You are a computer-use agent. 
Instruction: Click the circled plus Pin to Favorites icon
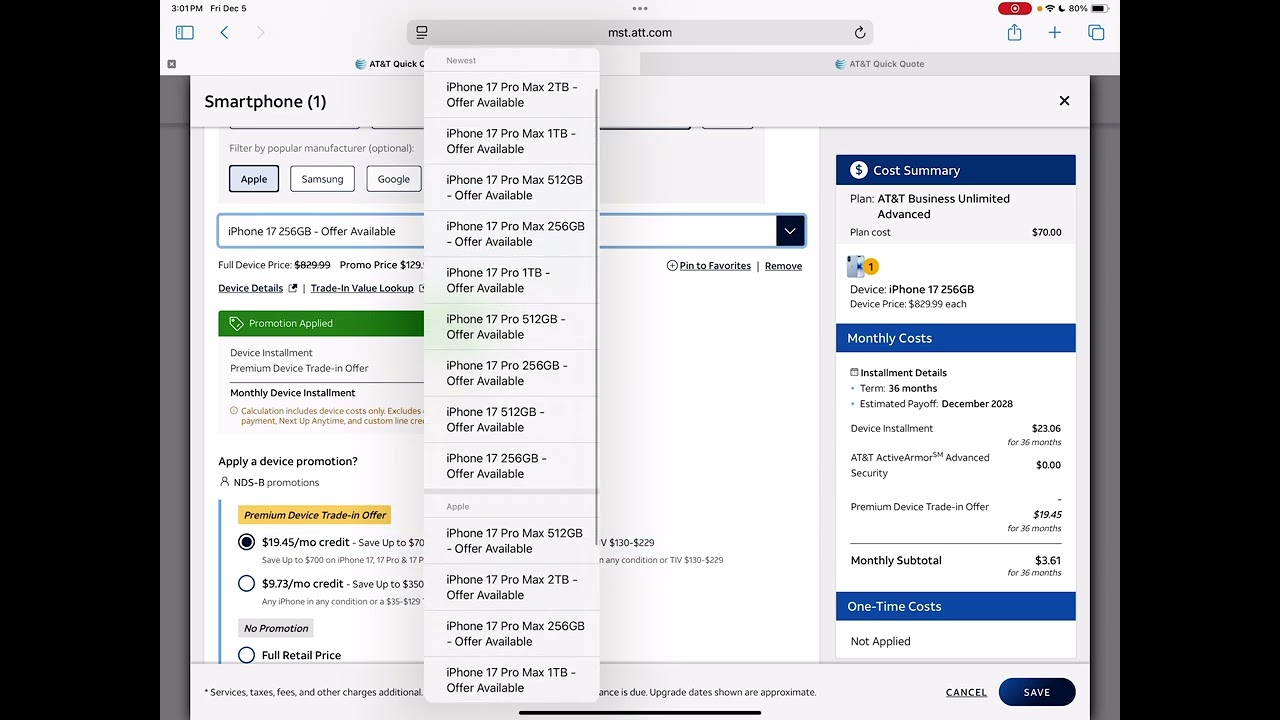pyautogui.click(x=672, y=266)
